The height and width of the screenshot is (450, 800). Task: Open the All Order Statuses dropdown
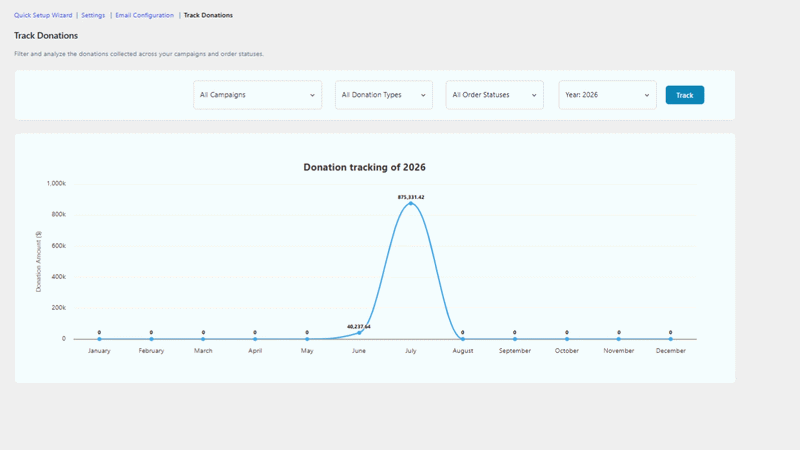click(x=494, y=95)
